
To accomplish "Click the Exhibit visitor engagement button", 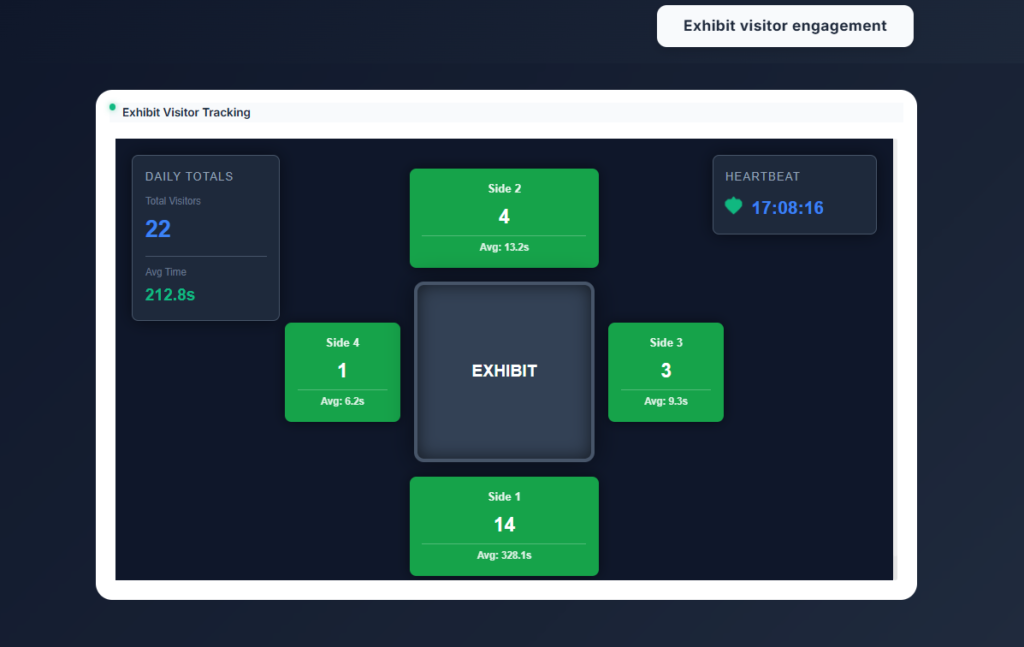I will [784, 26].
